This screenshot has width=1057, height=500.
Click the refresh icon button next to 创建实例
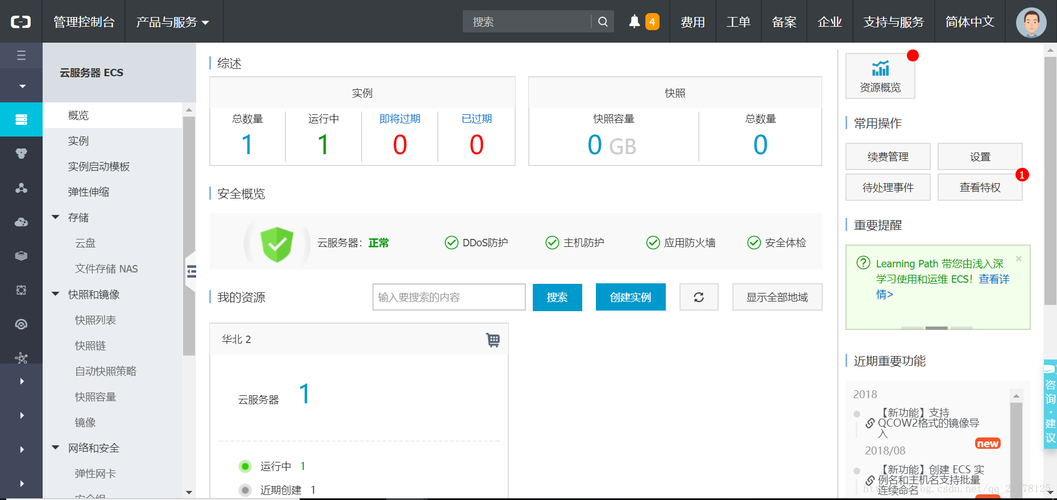[x=699, y=297]
